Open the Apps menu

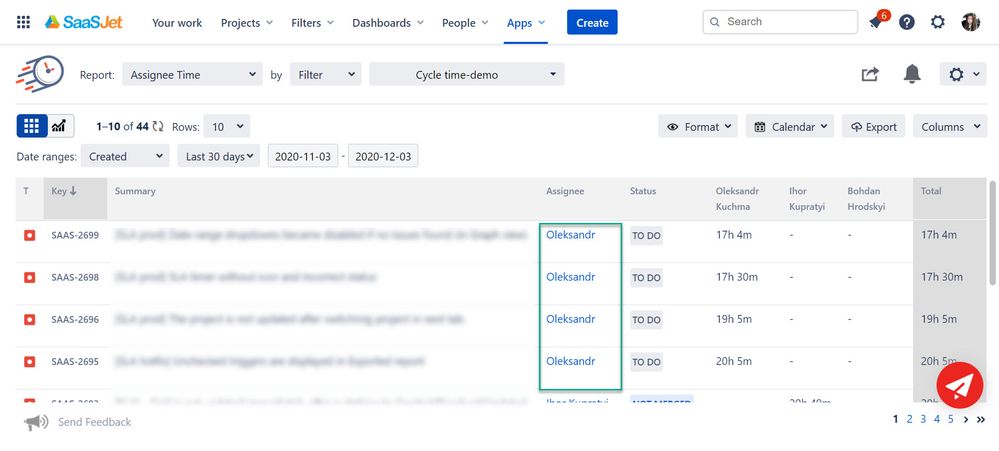526,23
